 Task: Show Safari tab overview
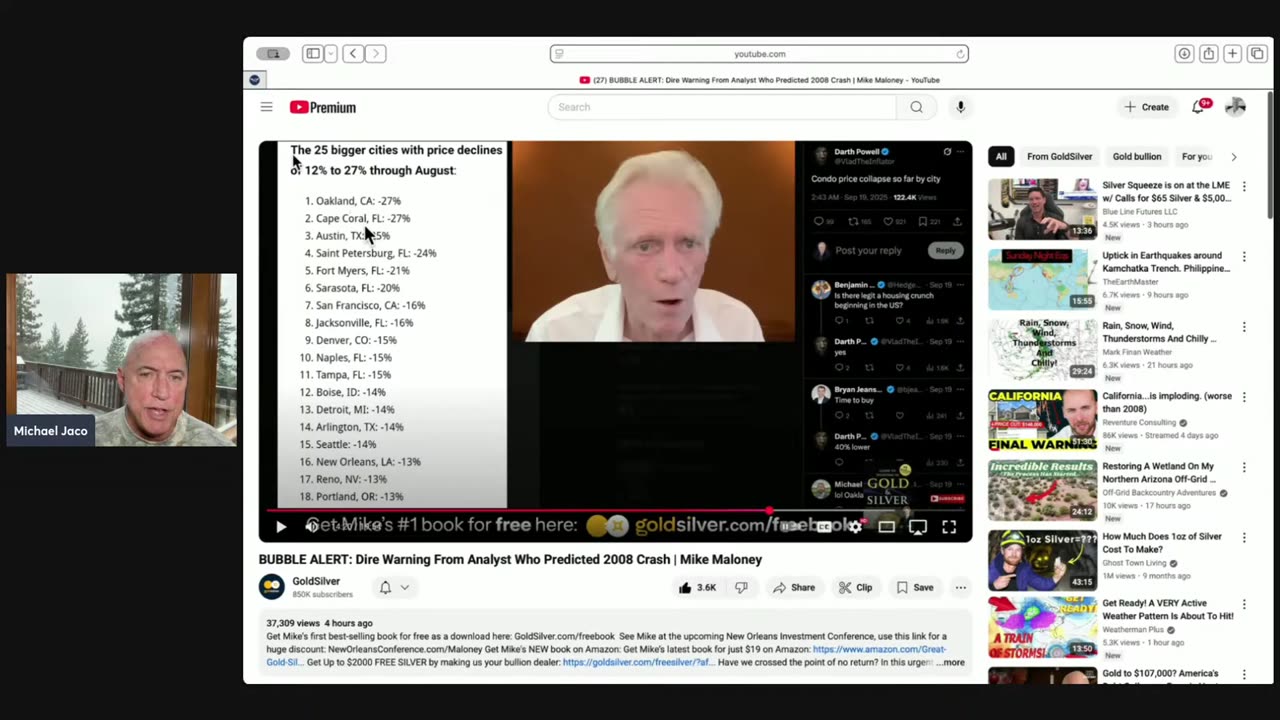[x=1256, y=54]
